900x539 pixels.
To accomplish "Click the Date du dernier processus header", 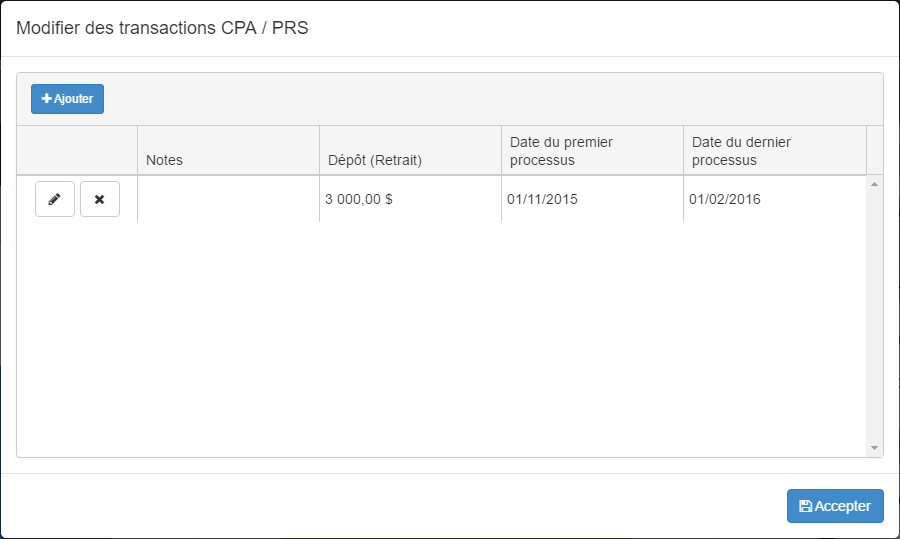I will tap(741, 151).
